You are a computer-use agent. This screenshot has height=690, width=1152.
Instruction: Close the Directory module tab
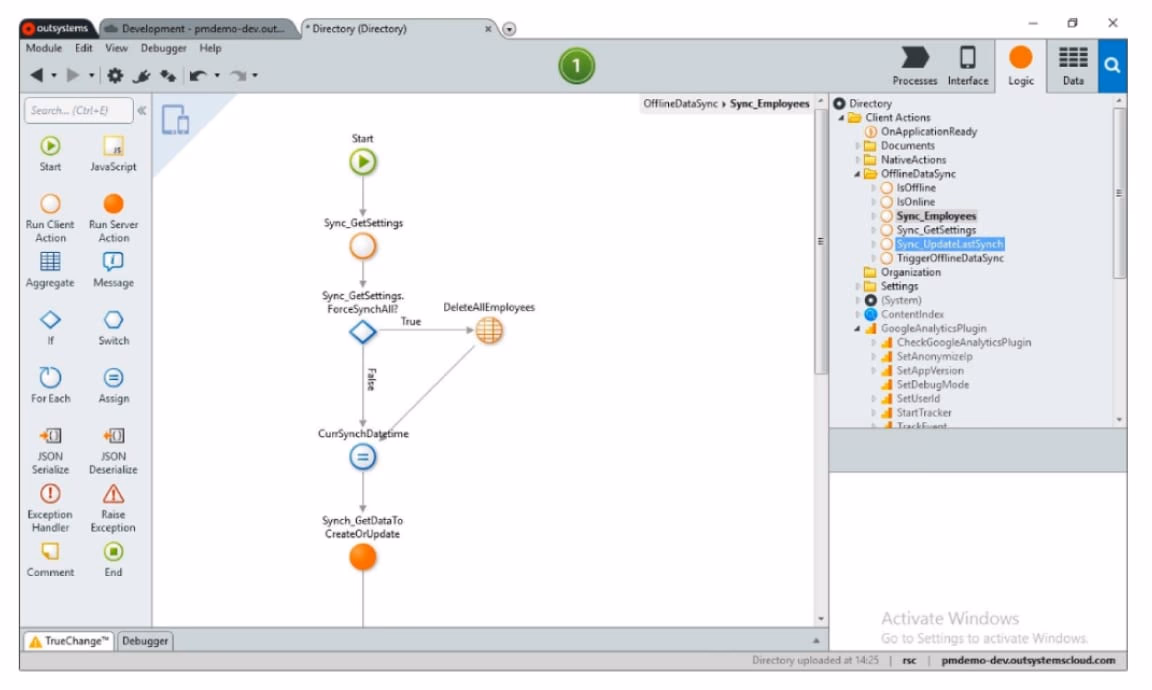point(488,29)
